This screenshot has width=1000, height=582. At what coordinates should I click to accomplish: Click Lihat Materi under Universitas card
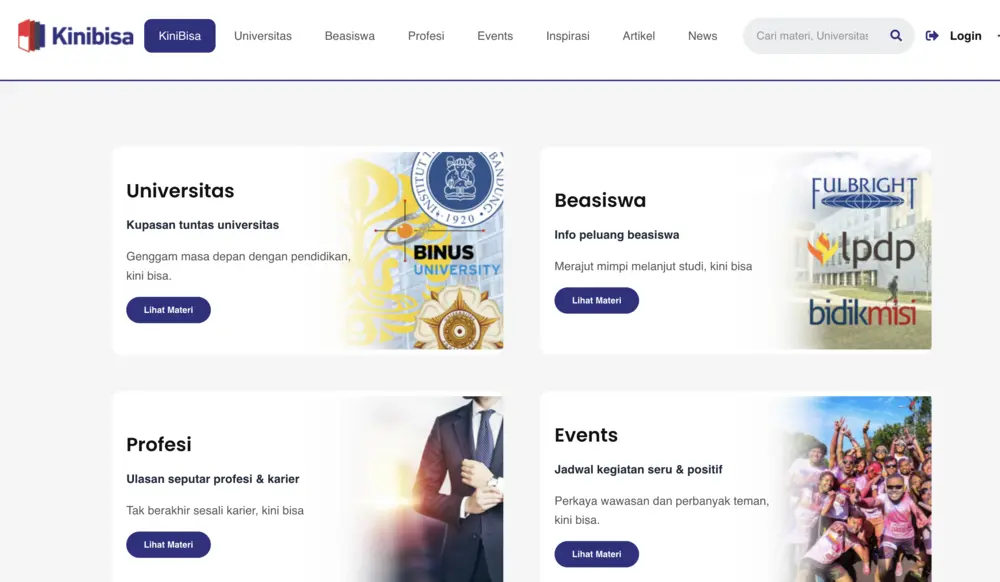(x=168, y=310)
